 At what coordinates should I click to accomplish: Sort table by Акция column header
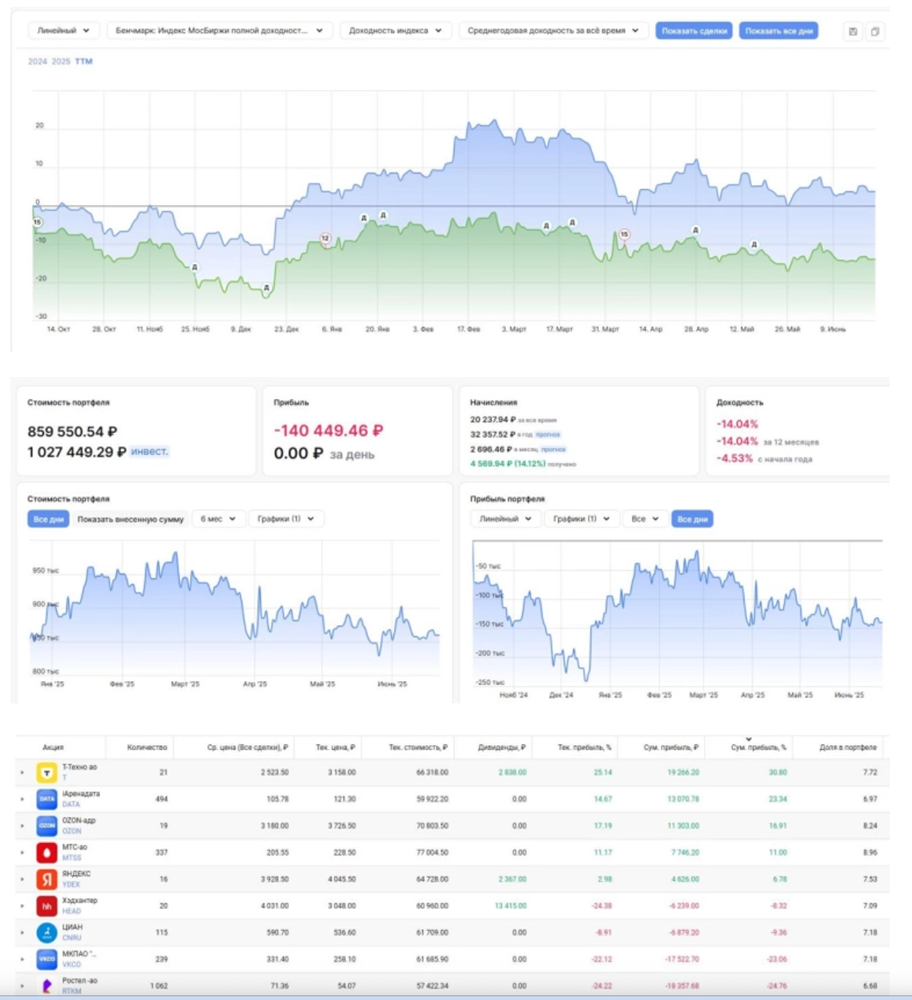tap(53, 747)
